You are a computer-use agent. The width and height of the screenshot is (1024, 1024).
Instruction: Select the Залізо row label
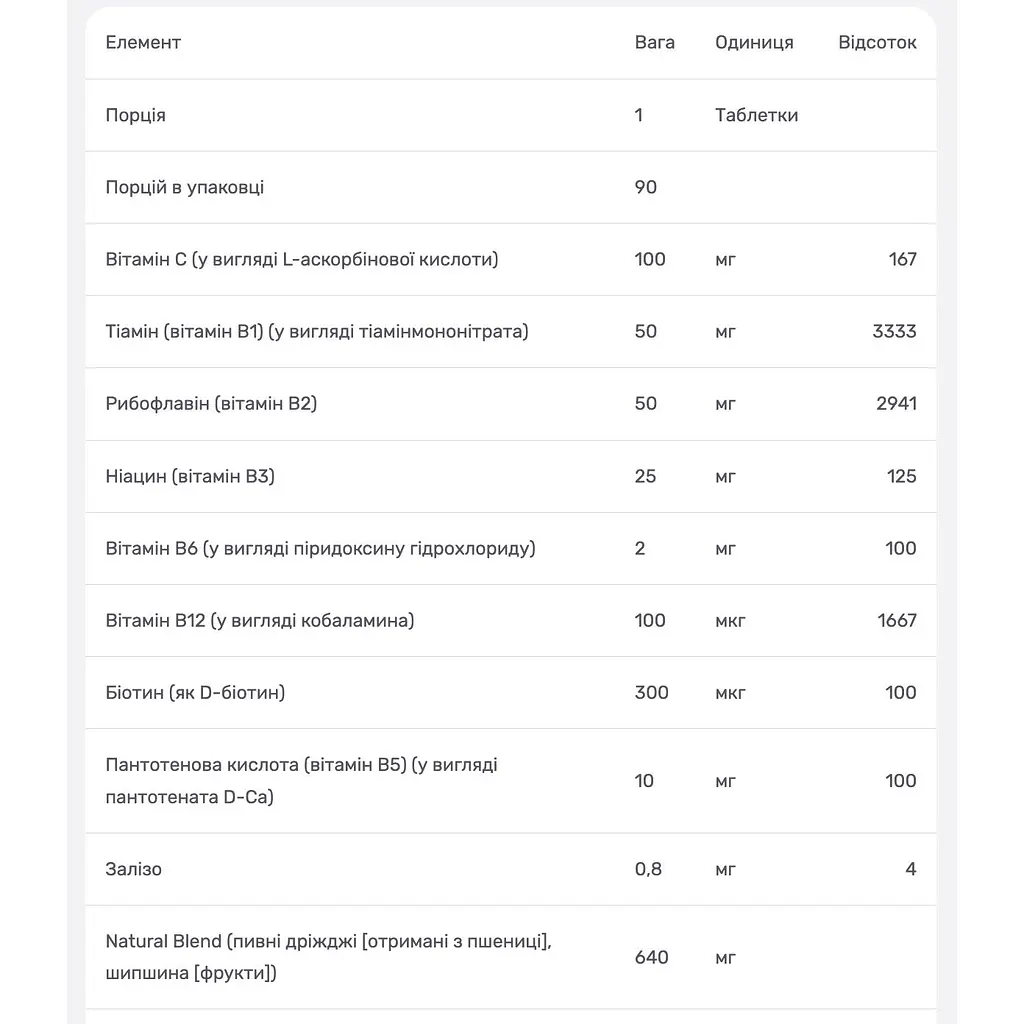[133, 869]
